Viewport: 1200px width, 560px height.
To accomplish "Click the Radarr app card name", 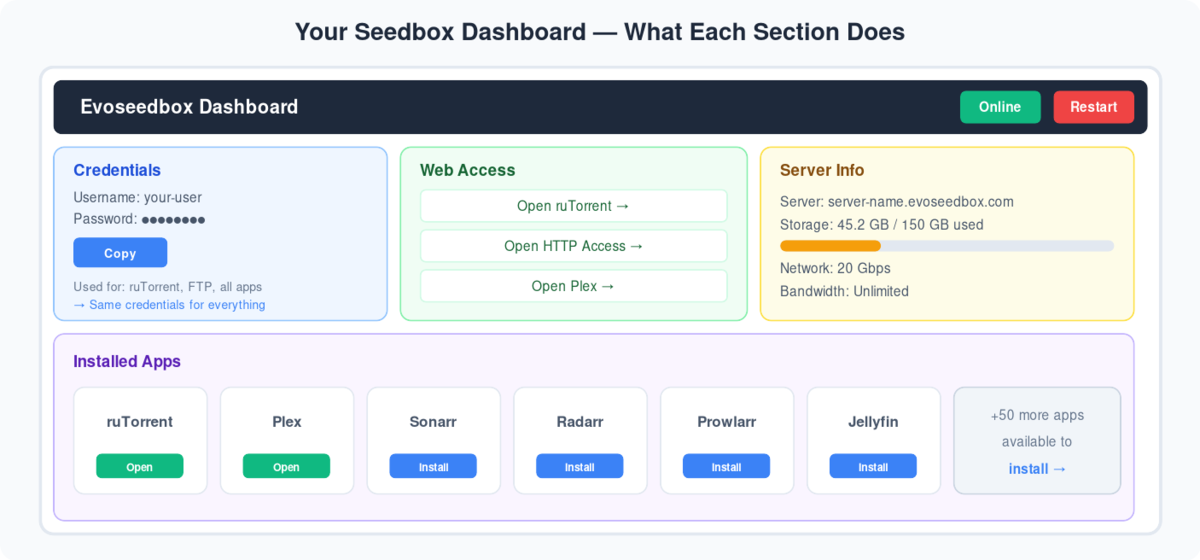I will pyautogui.click(x=580, y=422).
